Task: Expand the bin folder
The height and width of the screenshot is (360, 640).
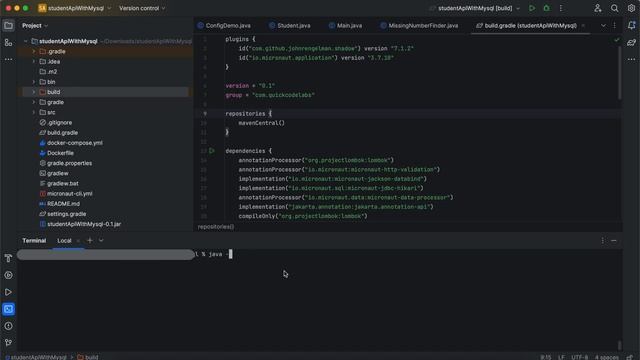Action: point(34,82)
